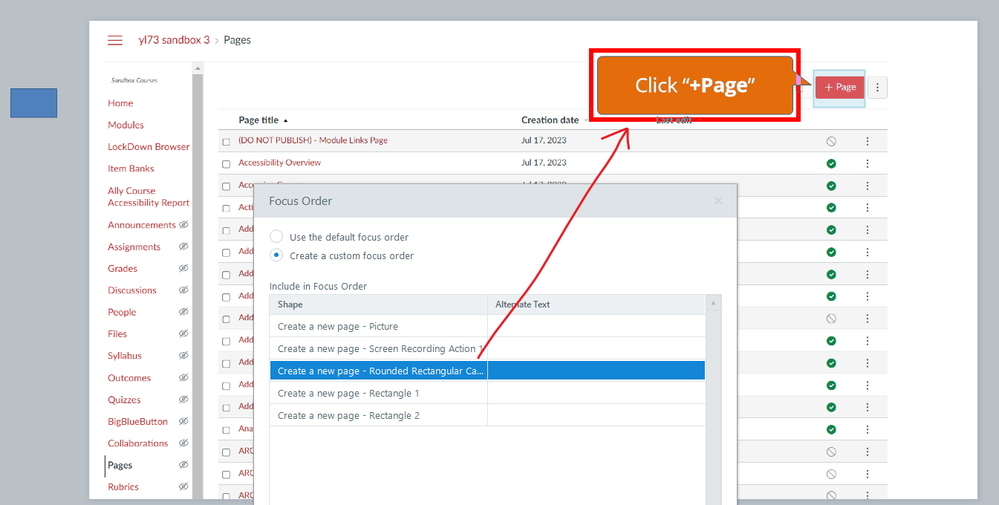Image resolution: width=999 pixels, height=505 pixels.
Task: Click the 'Shape' column header
Action: 378,304
